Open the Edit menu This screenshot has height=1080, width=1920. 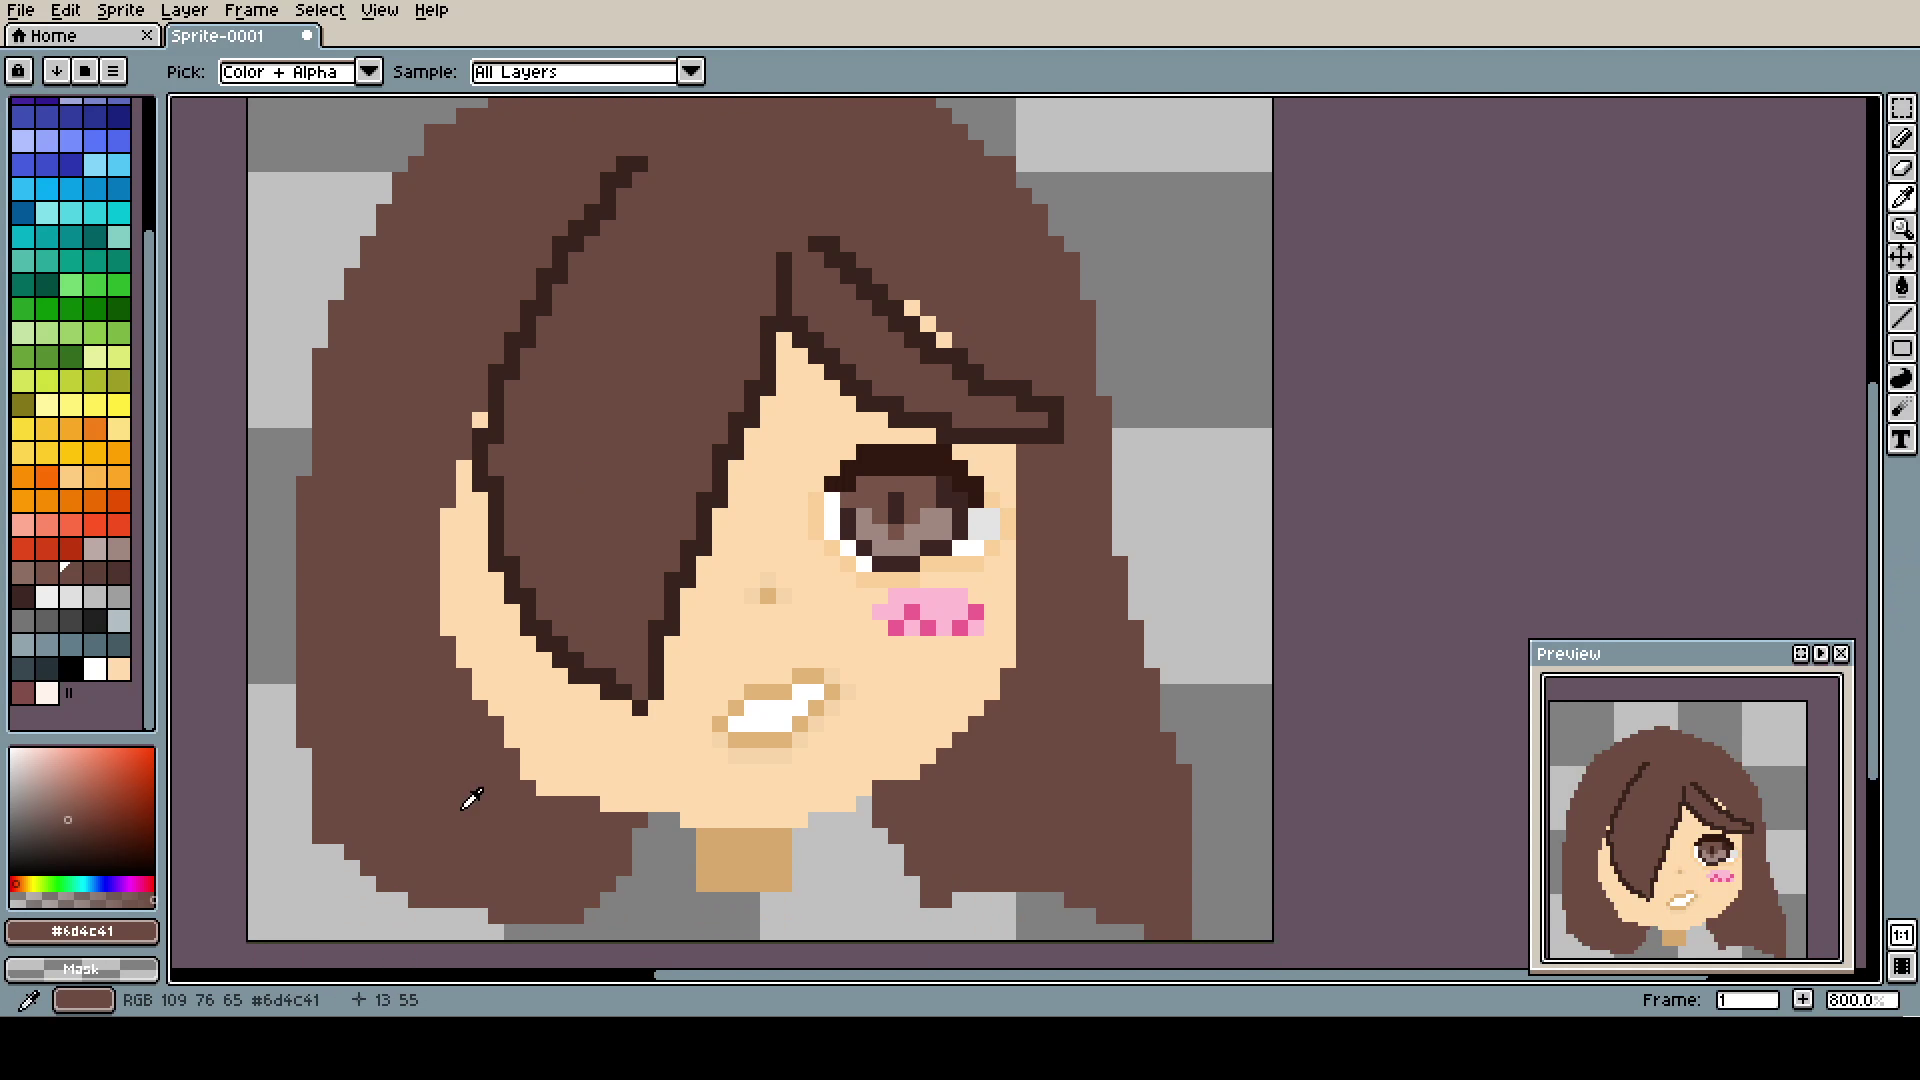pyautogui.click(x=65, y=10)
